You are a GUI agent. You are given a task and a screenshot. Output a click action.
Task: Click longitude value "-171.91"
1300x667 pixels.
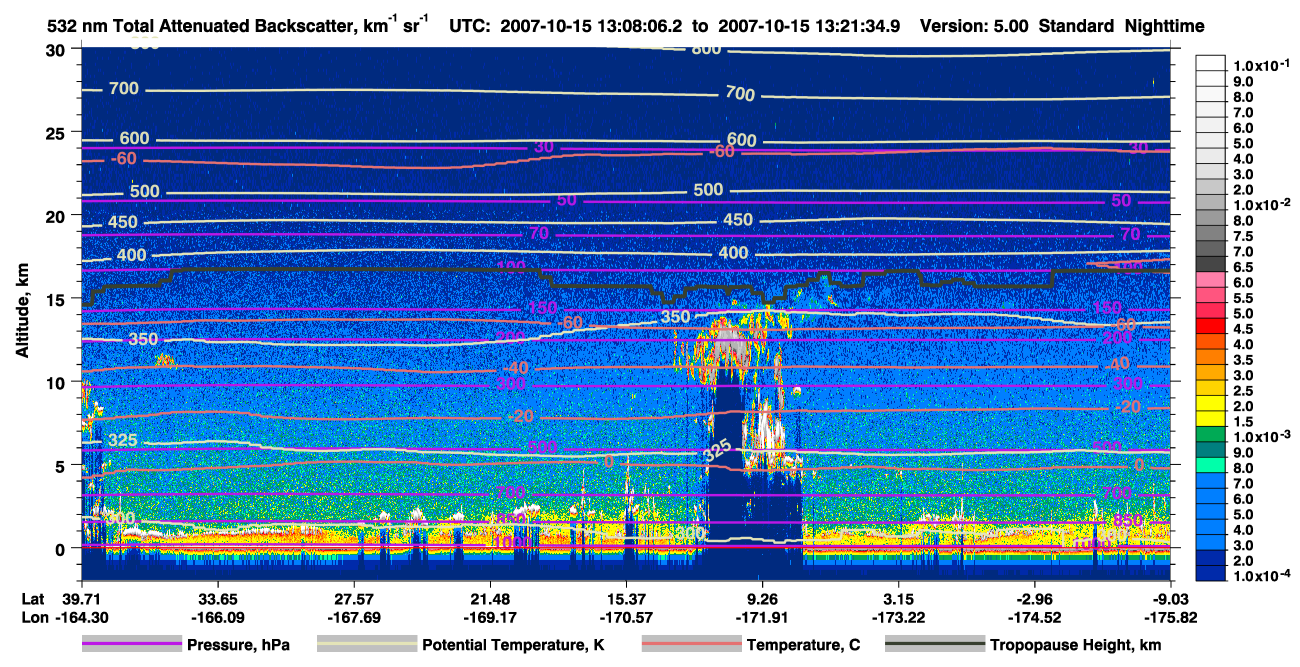coord(762,617)
